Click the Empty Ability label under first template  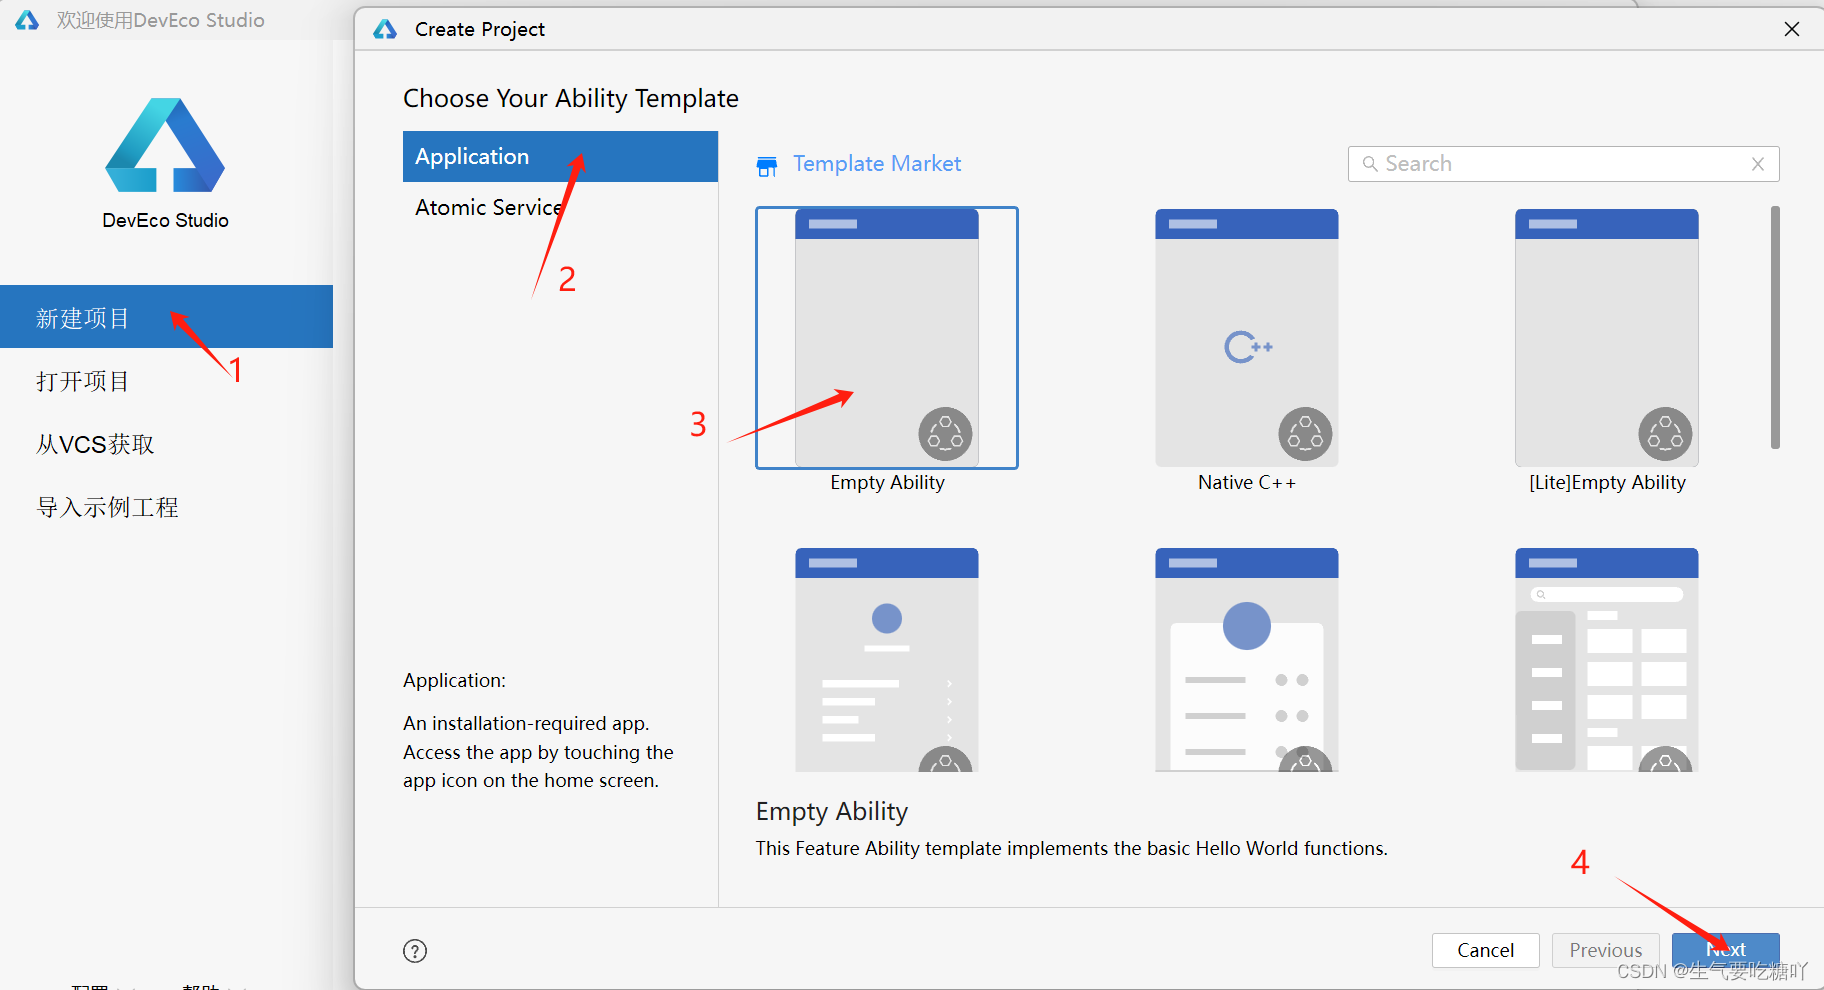(887, 483)
